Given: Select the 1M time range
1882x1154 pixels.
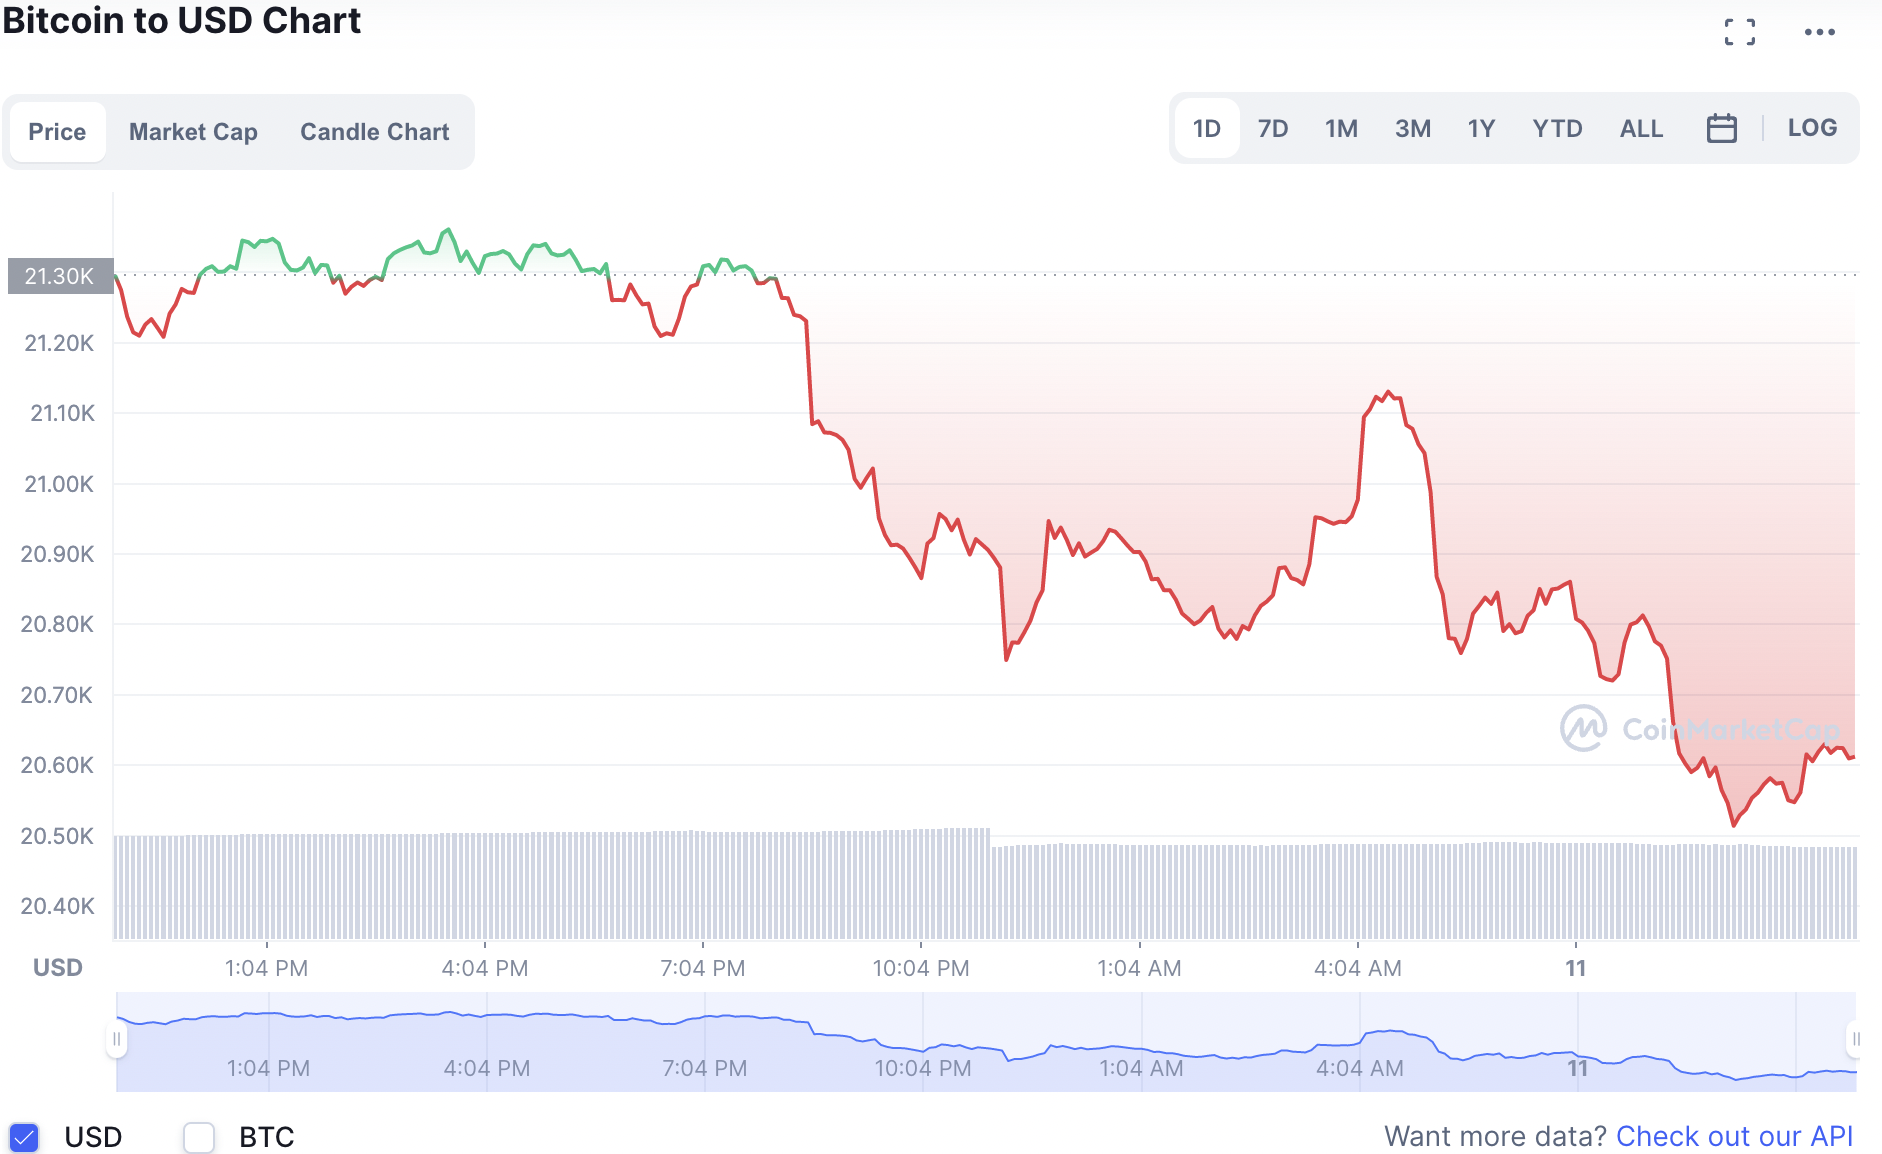Looking at the screenshot, I should coord(1342,128).
